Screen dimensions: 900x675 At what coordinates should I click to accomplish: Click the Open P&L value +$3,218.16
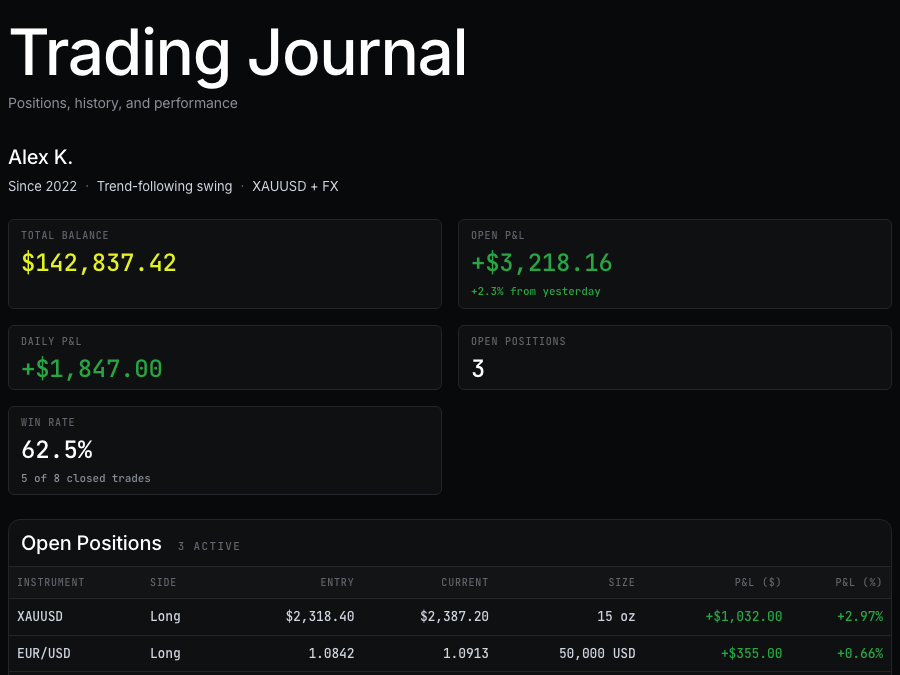(541, 263)
